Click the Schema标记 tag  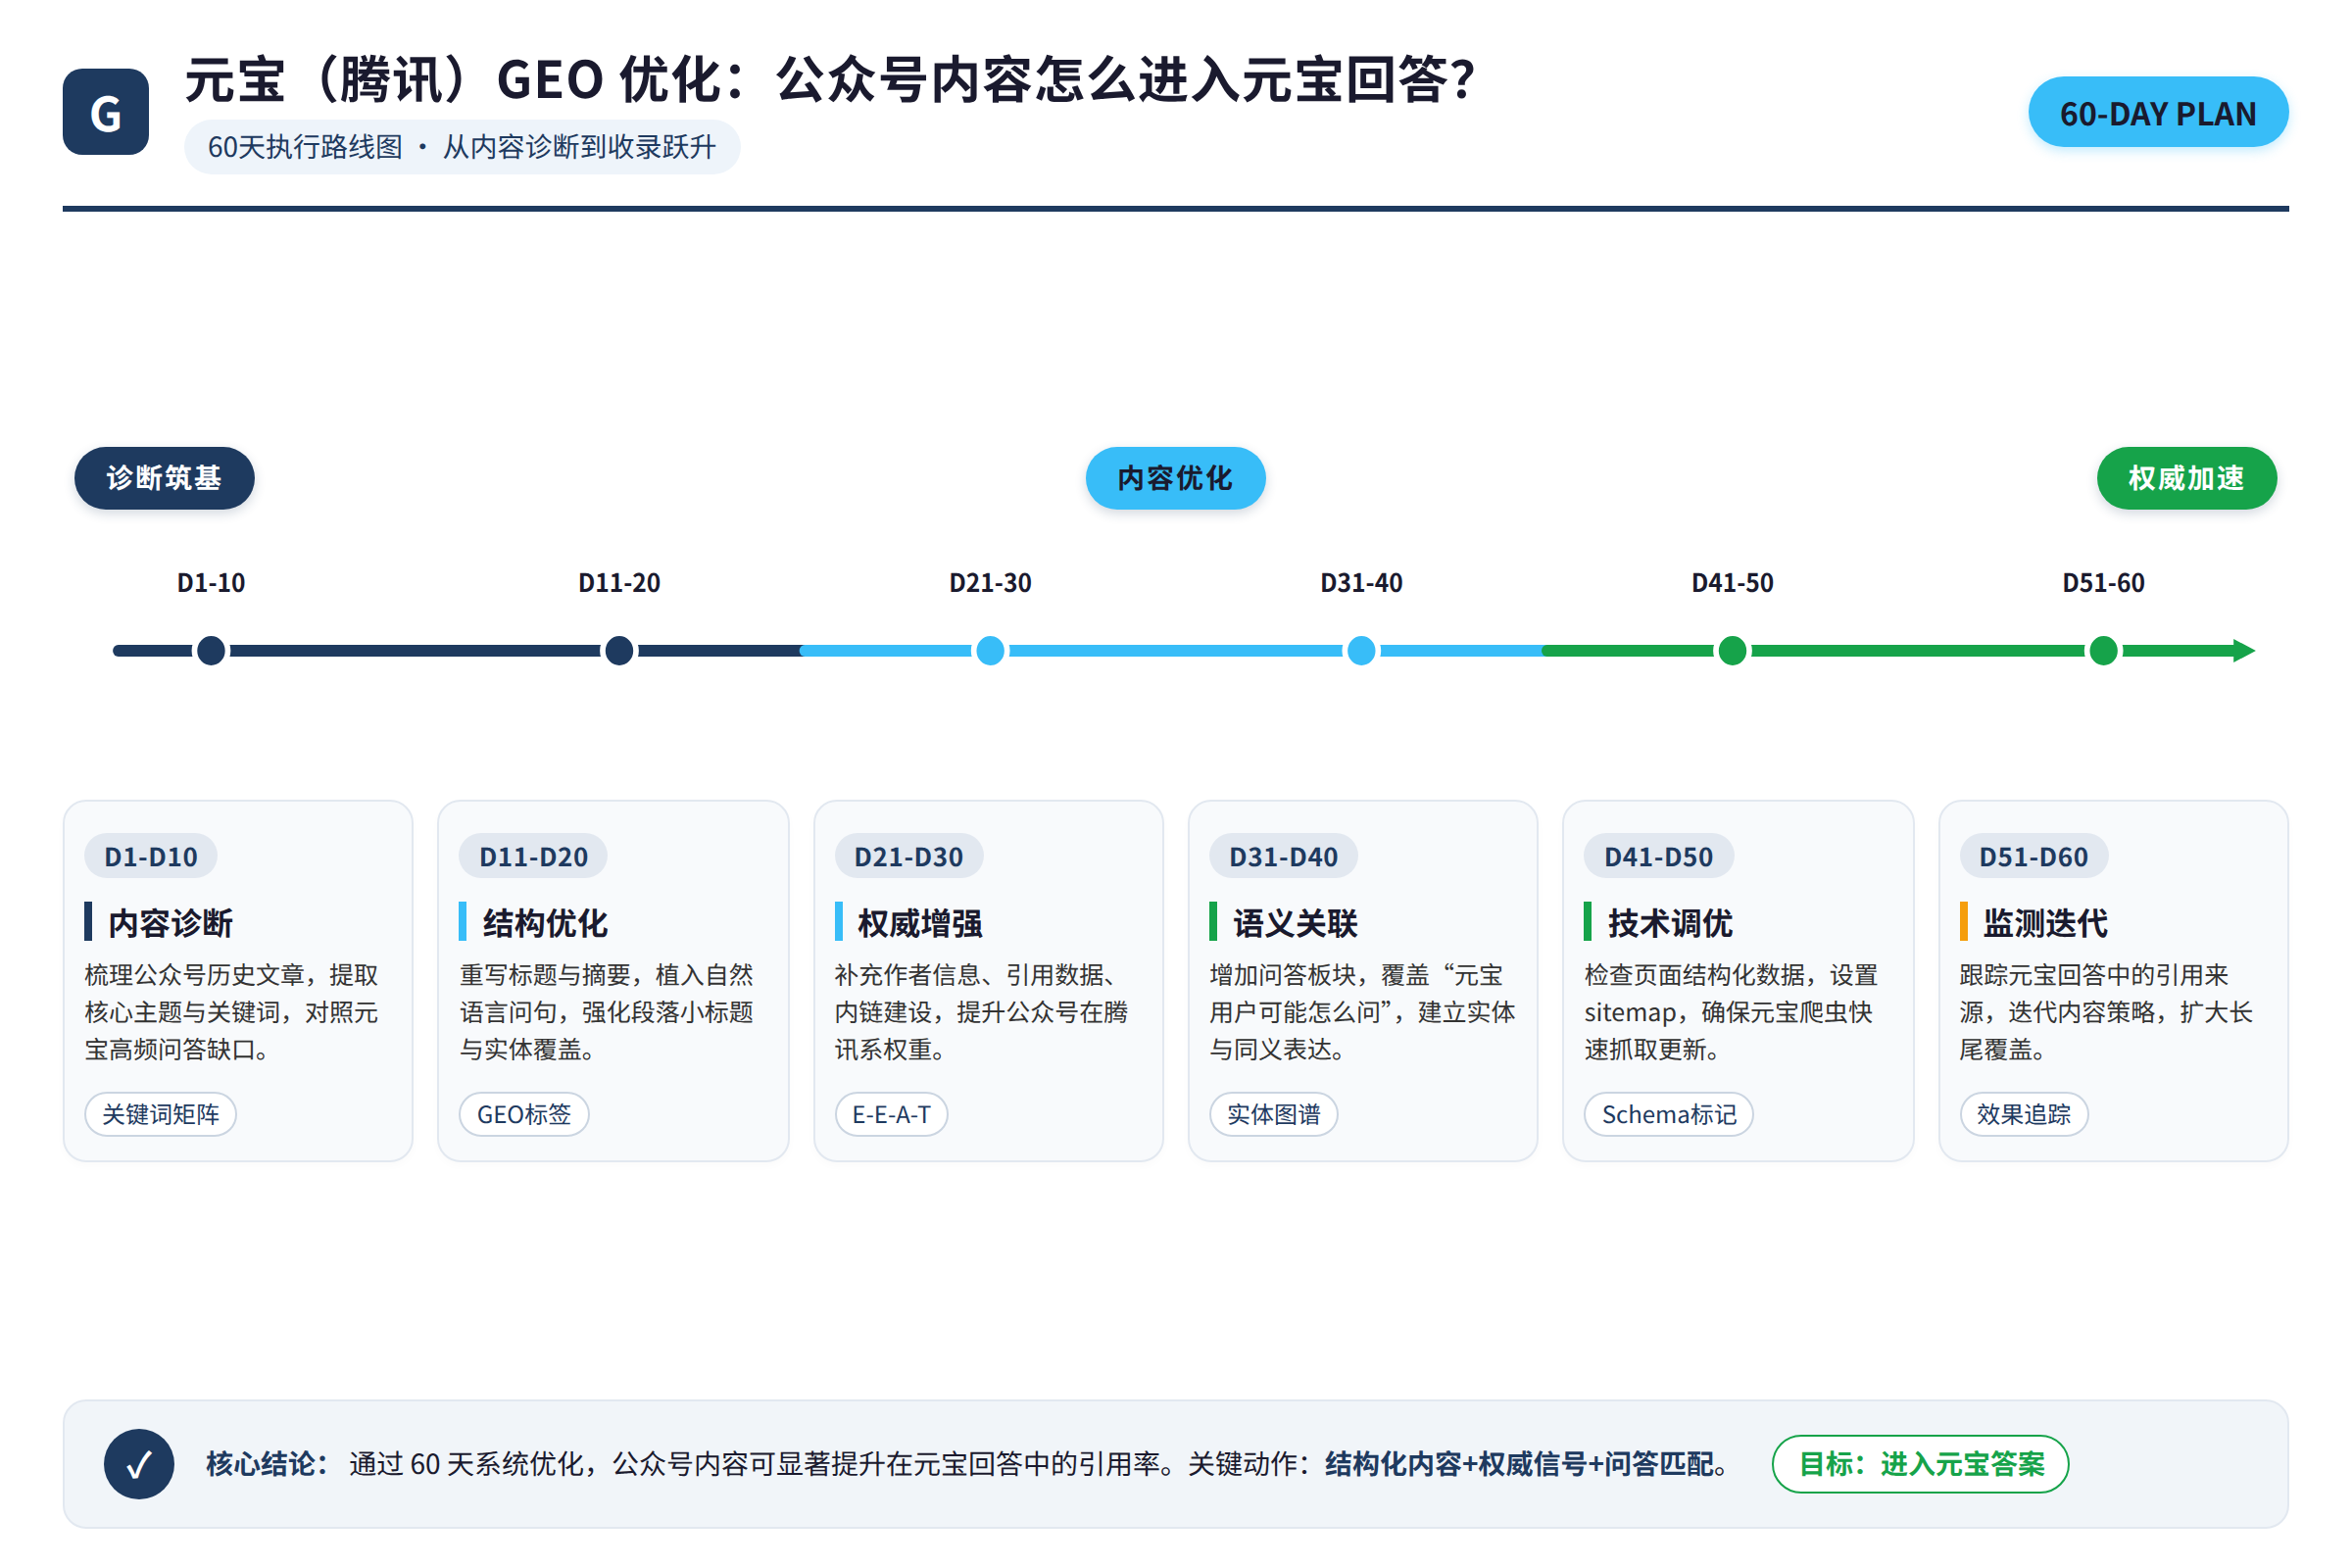(x=1669, y=1114)
